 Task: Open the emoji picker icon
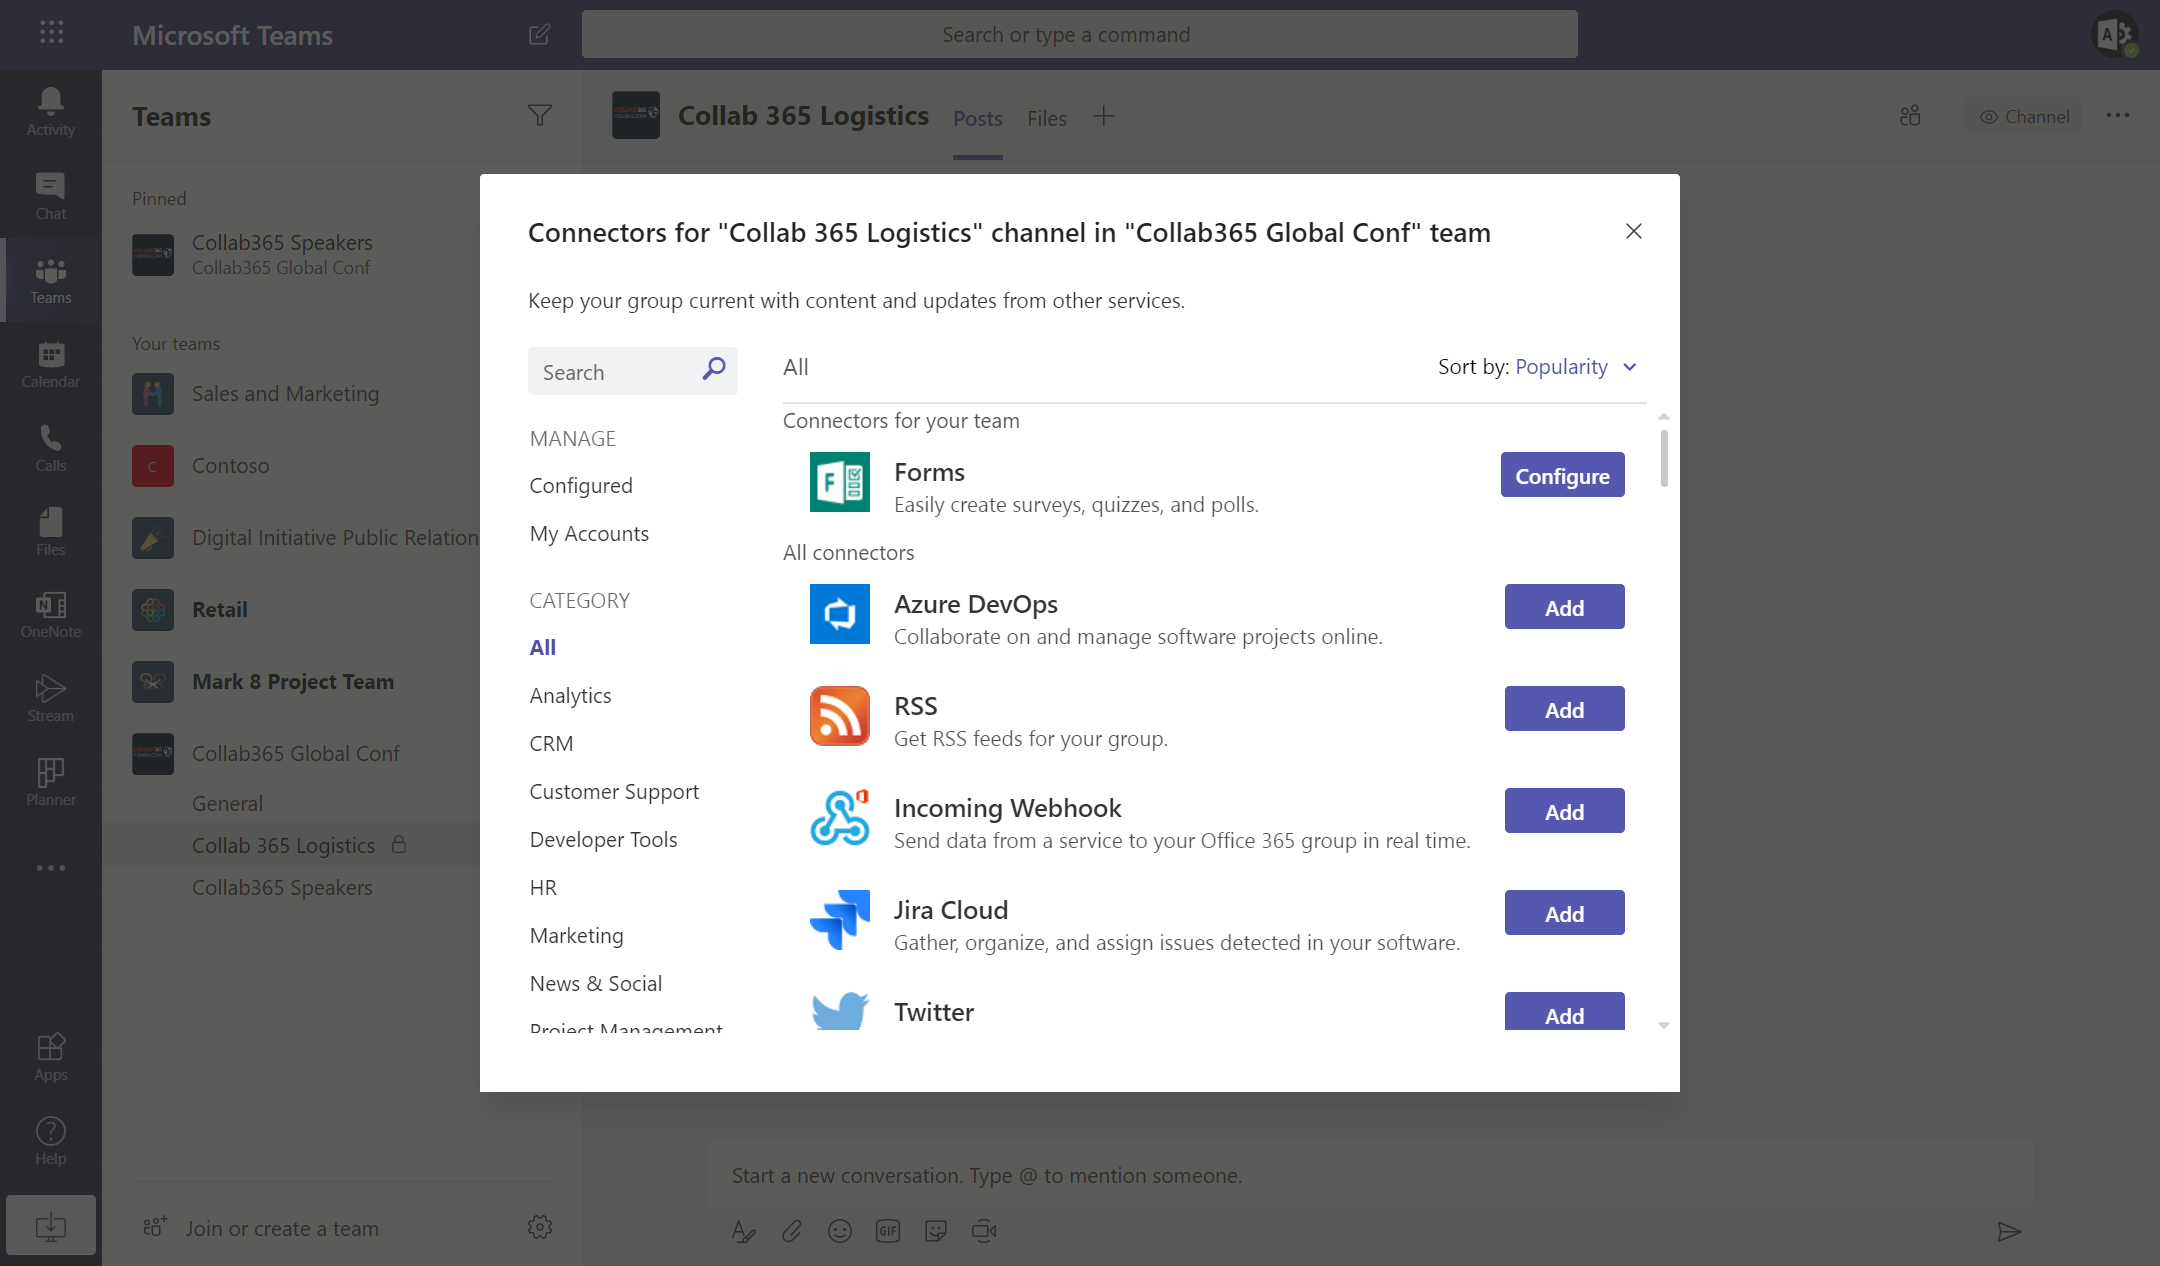(x=840, y=1231)
